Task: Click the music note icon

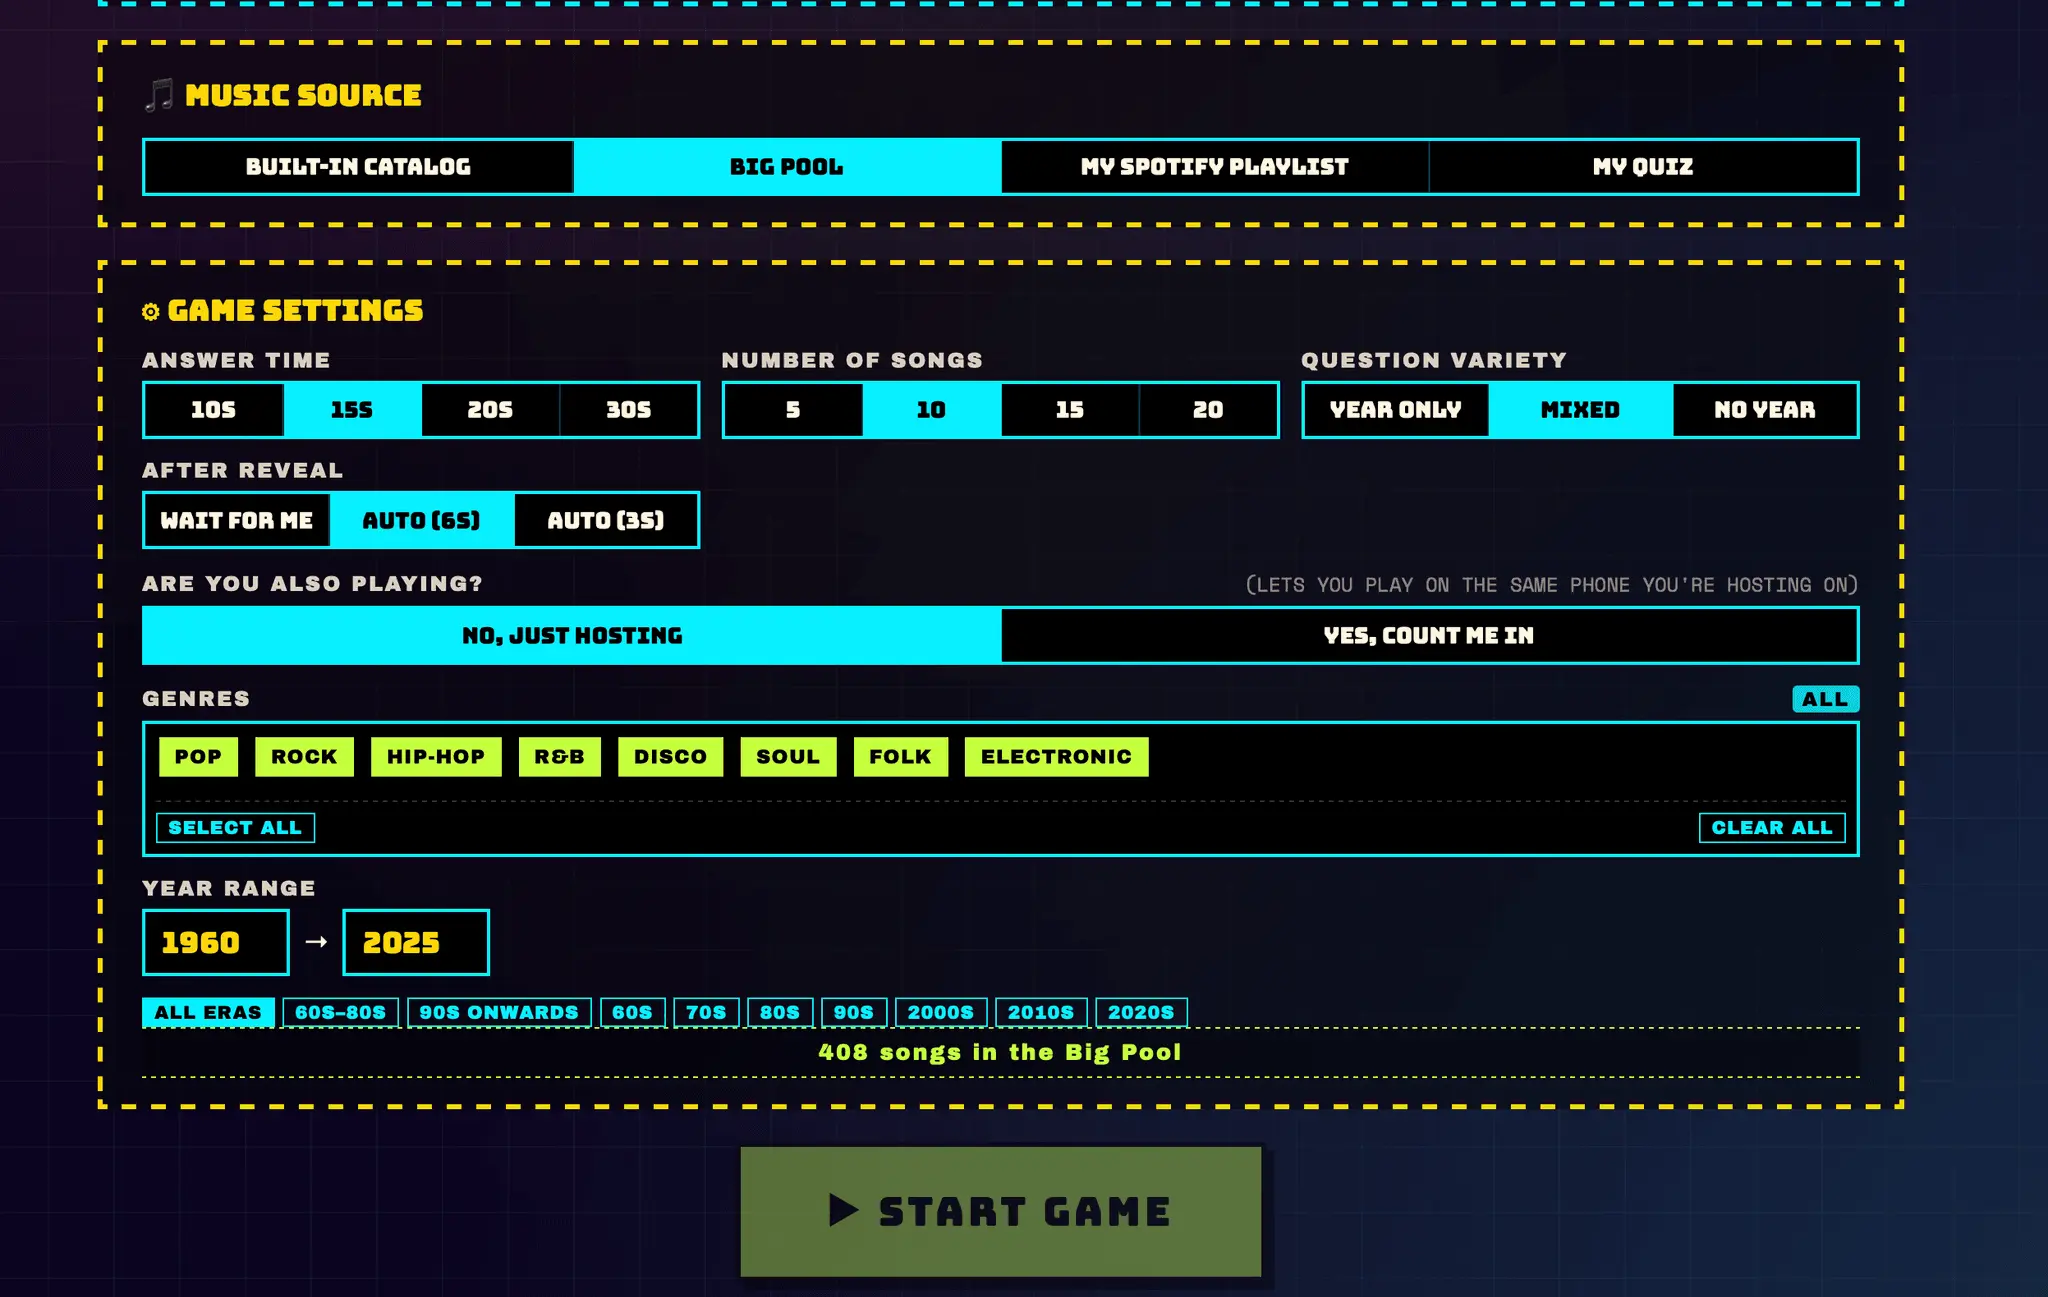Action: click(x=159, y=95)
